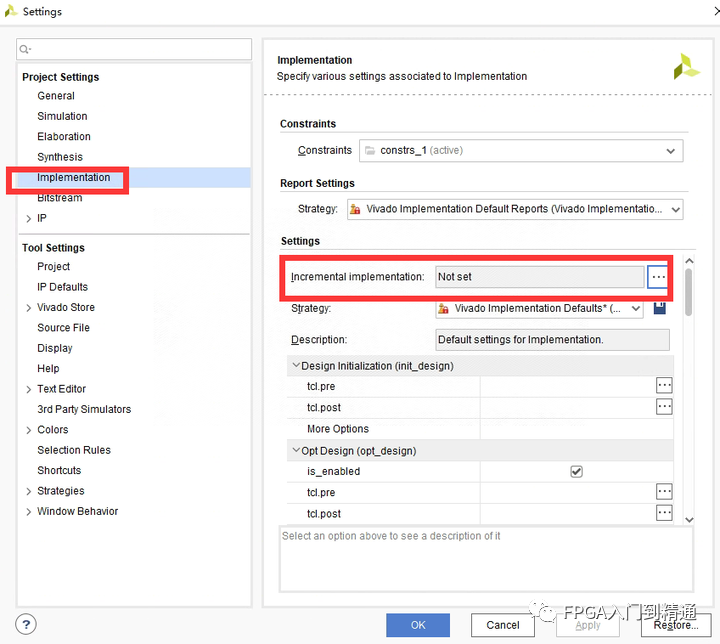Select 3rd Party Simulators page
720x644 pixels.
[84, 409]
